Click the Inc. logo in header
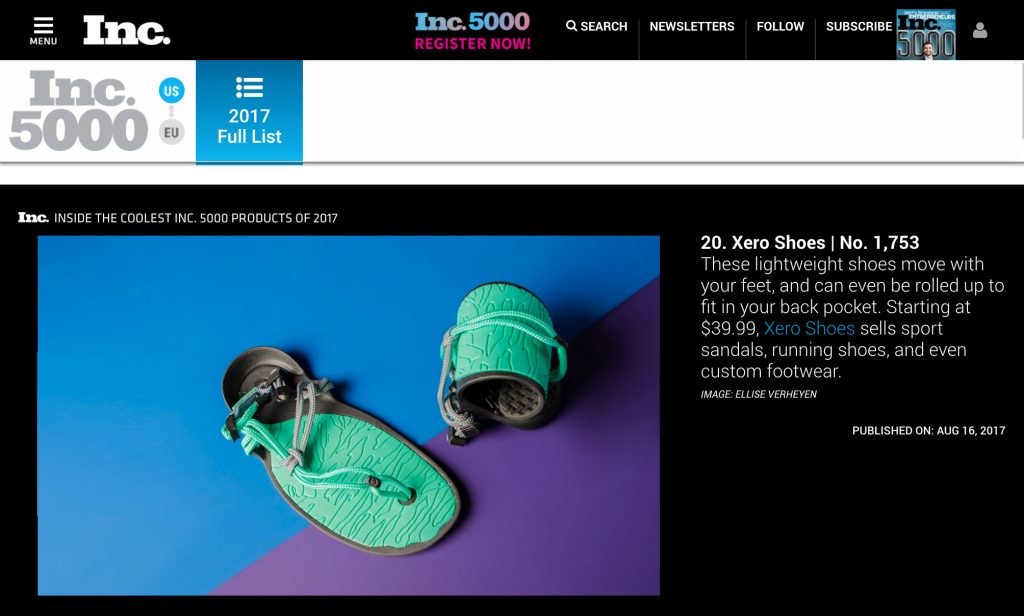This screenshot has height=616, width=1024. pyautogui.click(x=126, y=30)
